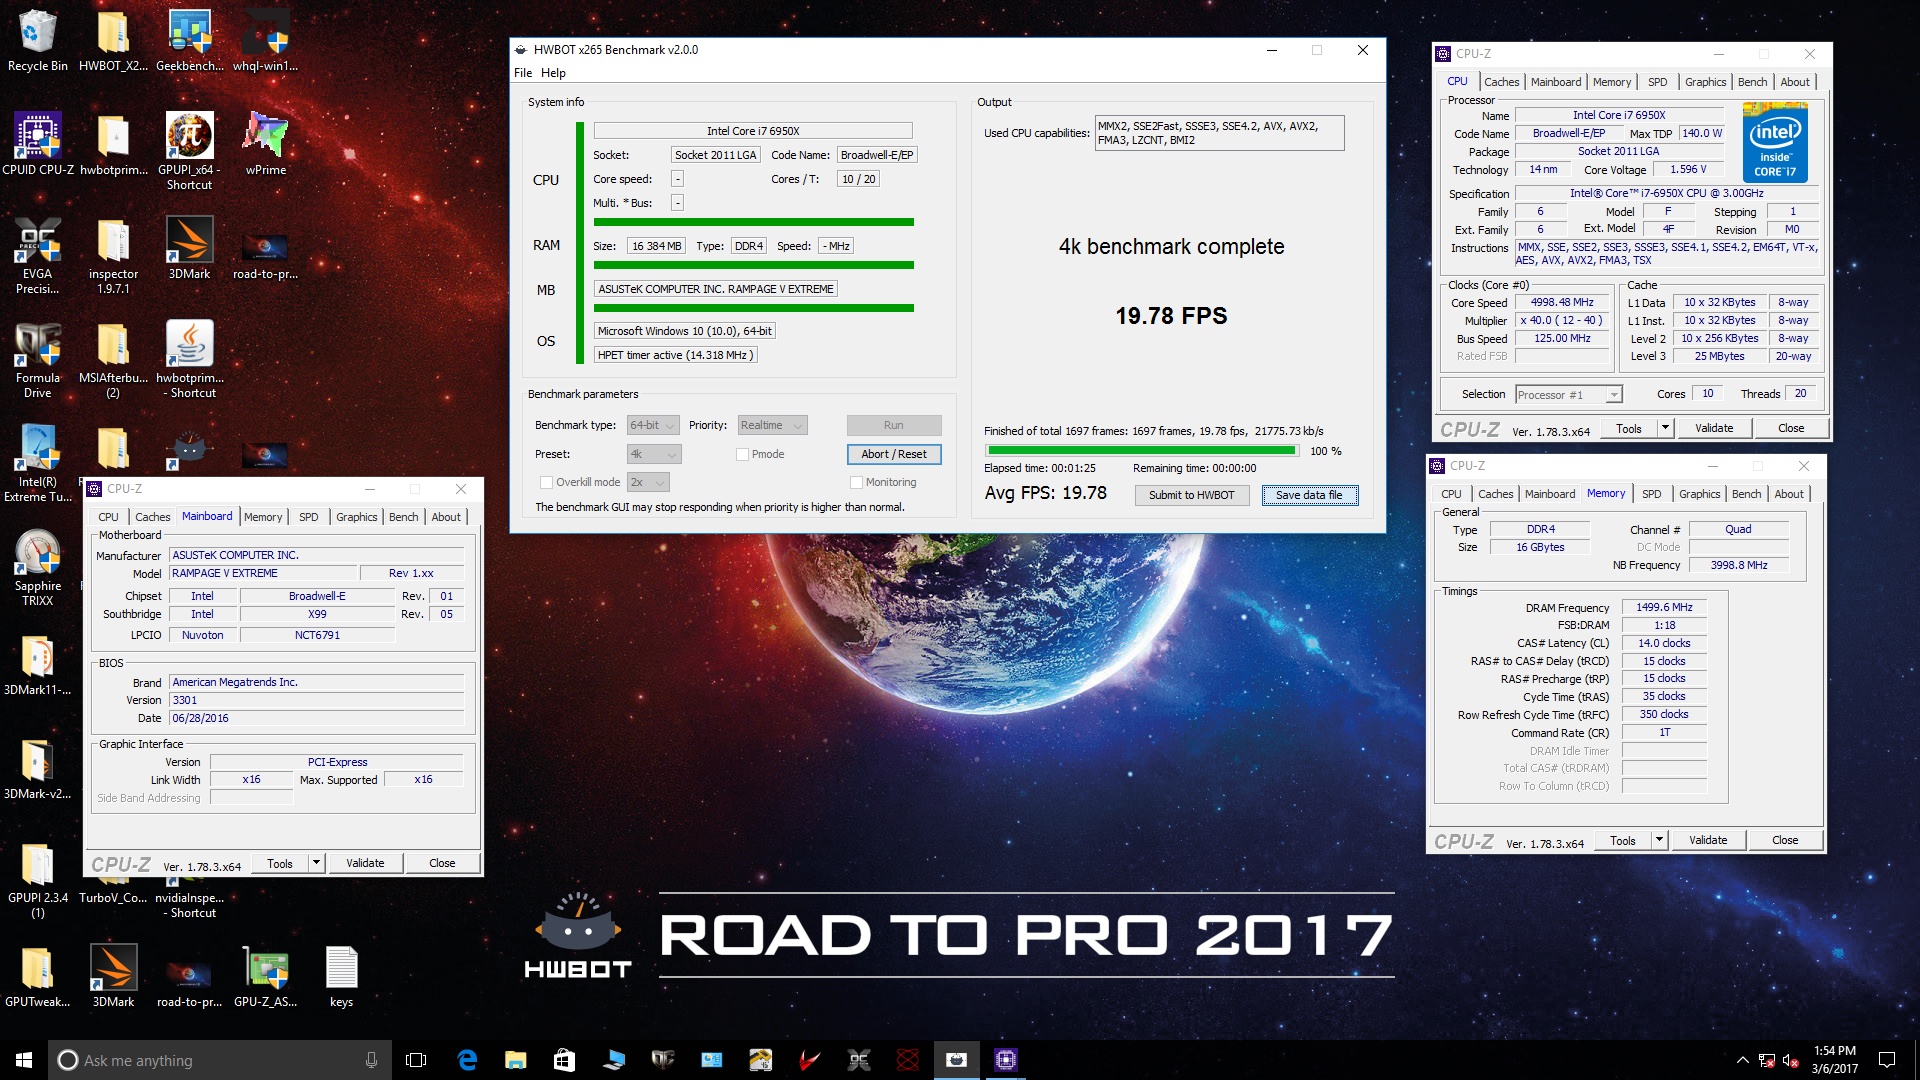This screenshot has height=1080, width=1920.
Task: Open the Action Center notification icon
Action: (x=1887, y=1060)
